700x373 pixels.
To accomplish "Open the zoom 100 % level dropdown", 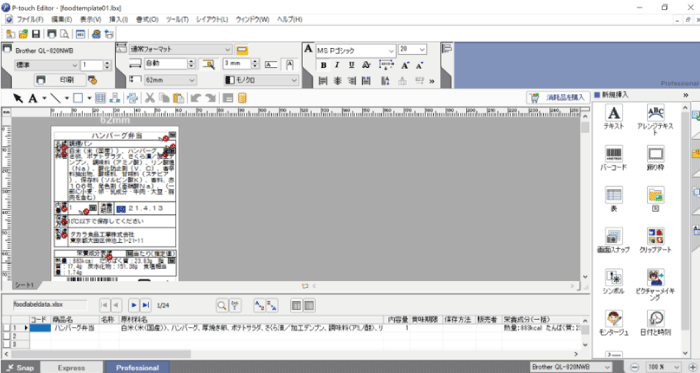I will (663, 367).
